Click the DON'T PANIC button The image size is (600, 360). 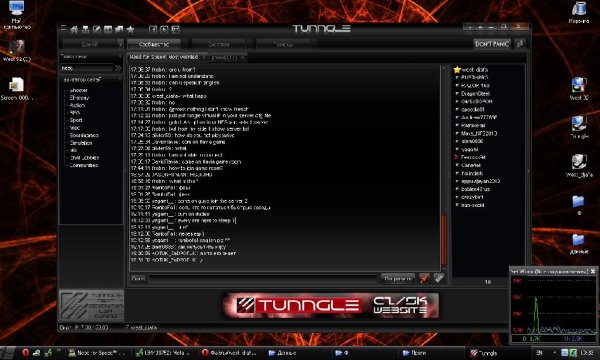tap(492, 44)
